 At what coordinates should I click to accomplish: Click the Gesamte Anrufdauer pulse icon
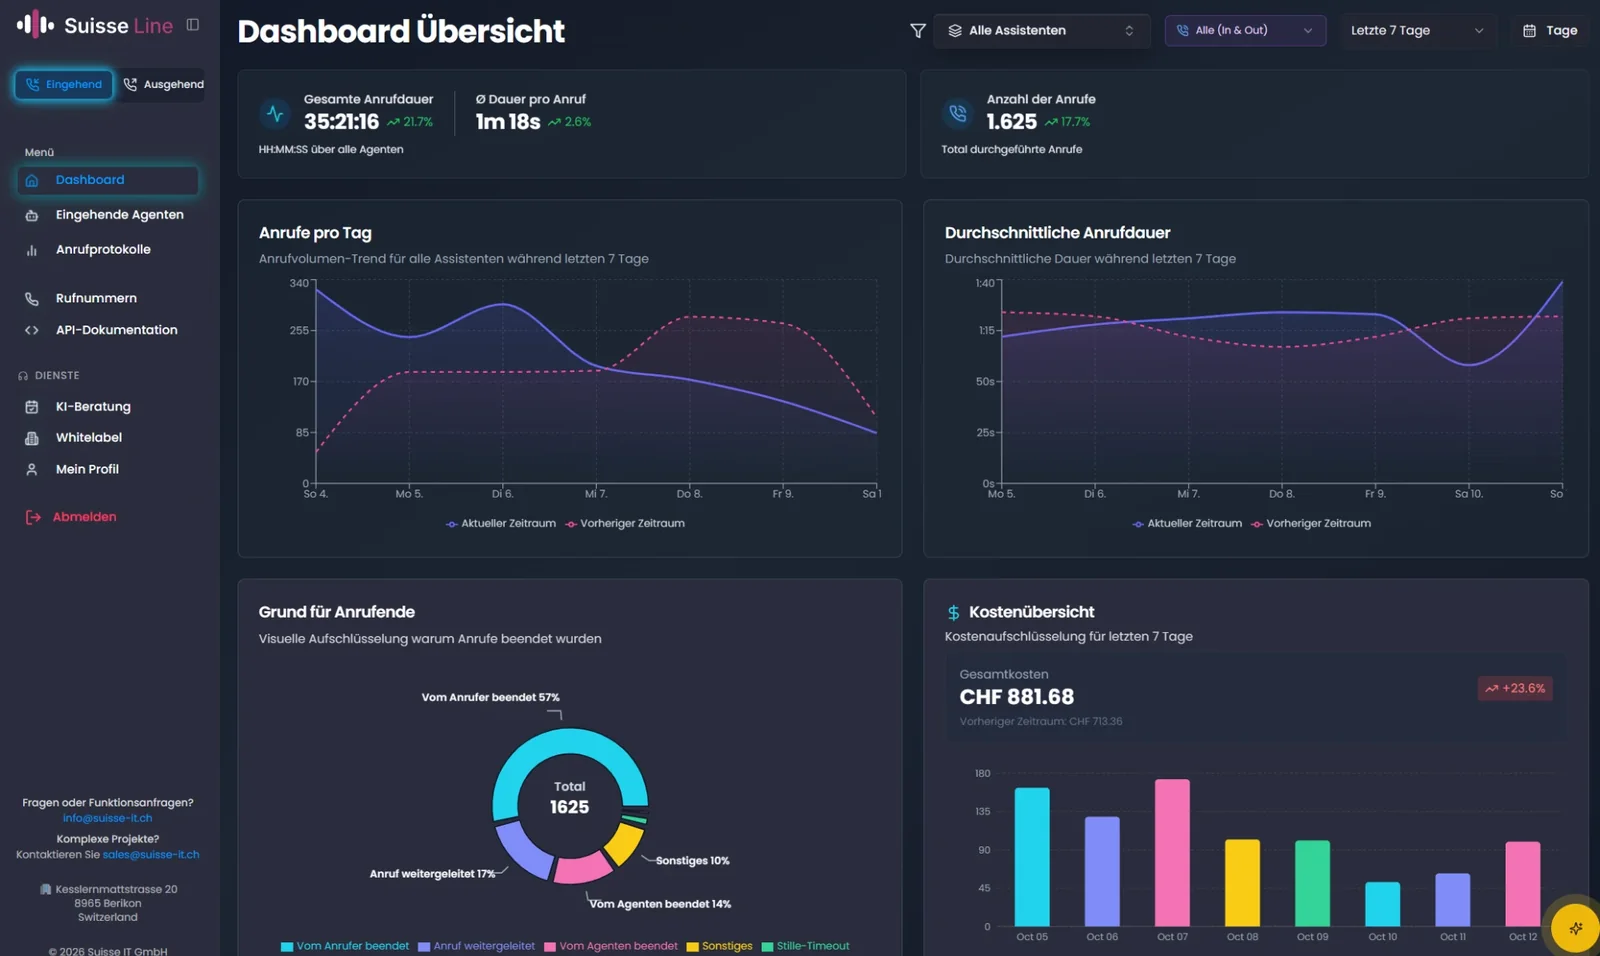click(275, 114)
